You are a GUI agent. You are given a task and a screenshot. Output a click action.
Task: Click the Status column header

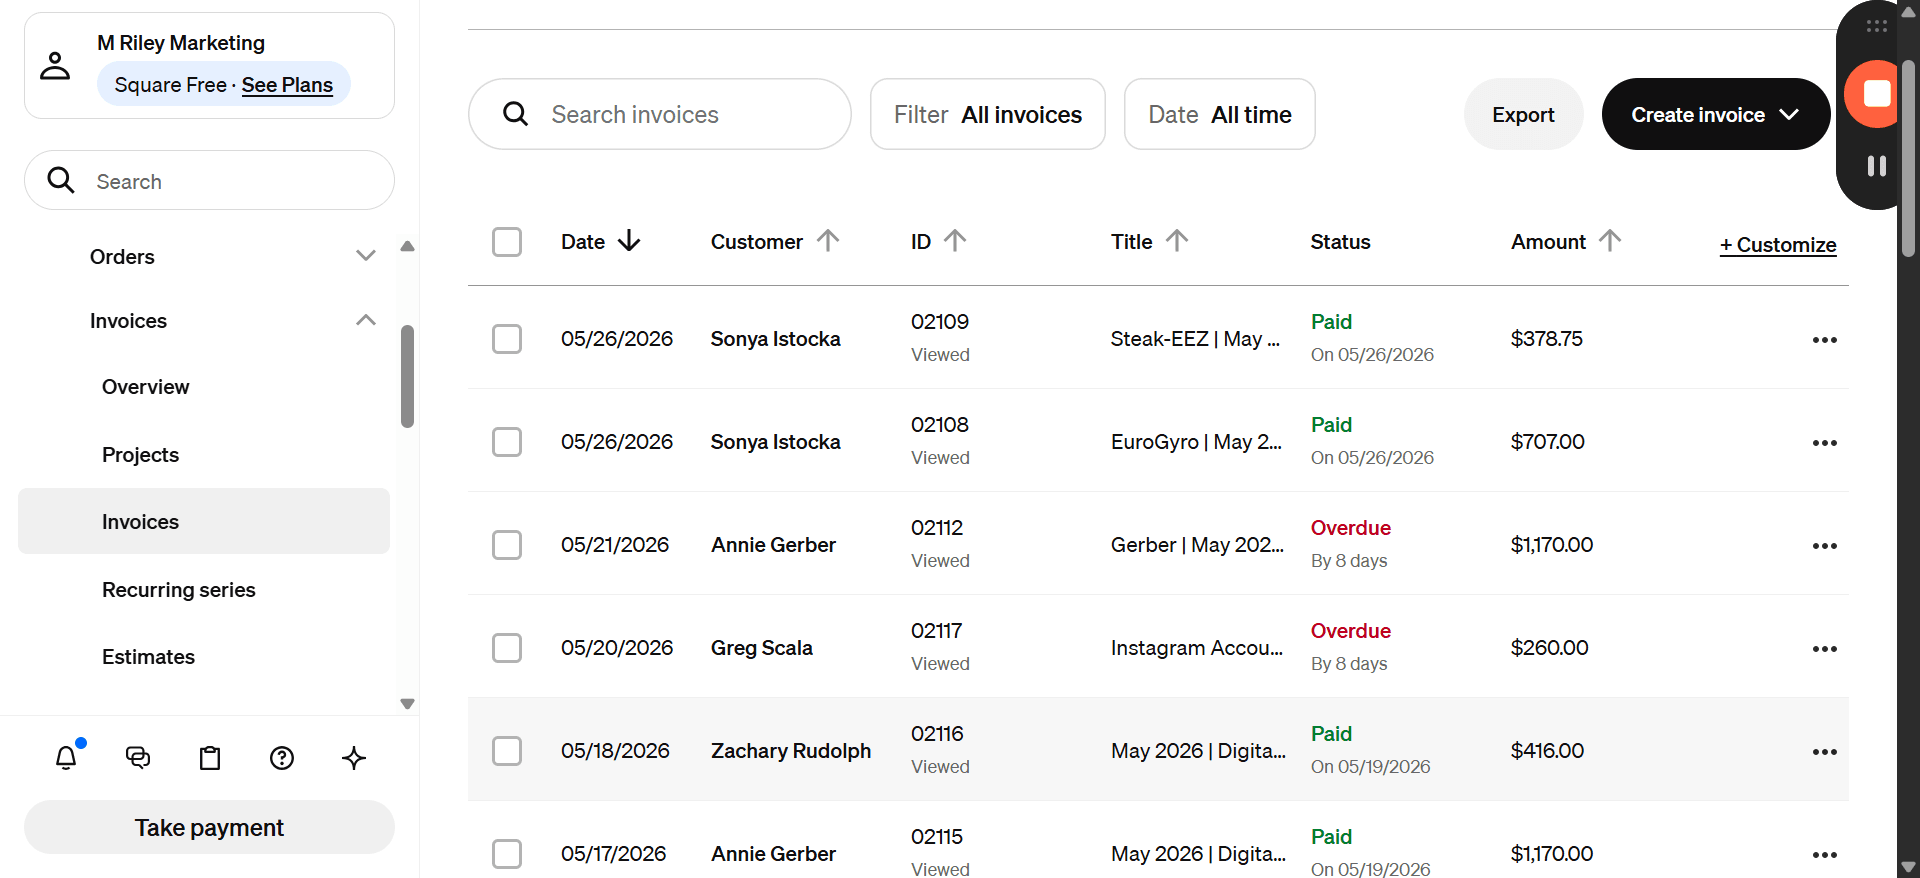coord(1340,242)
